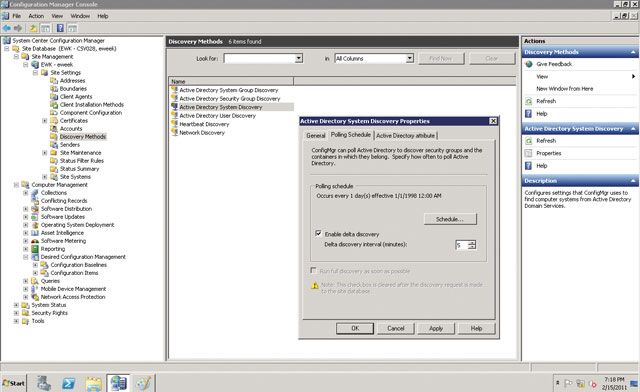
Task: Collapse the Site Settings tree node
Action: pos(35,73)
